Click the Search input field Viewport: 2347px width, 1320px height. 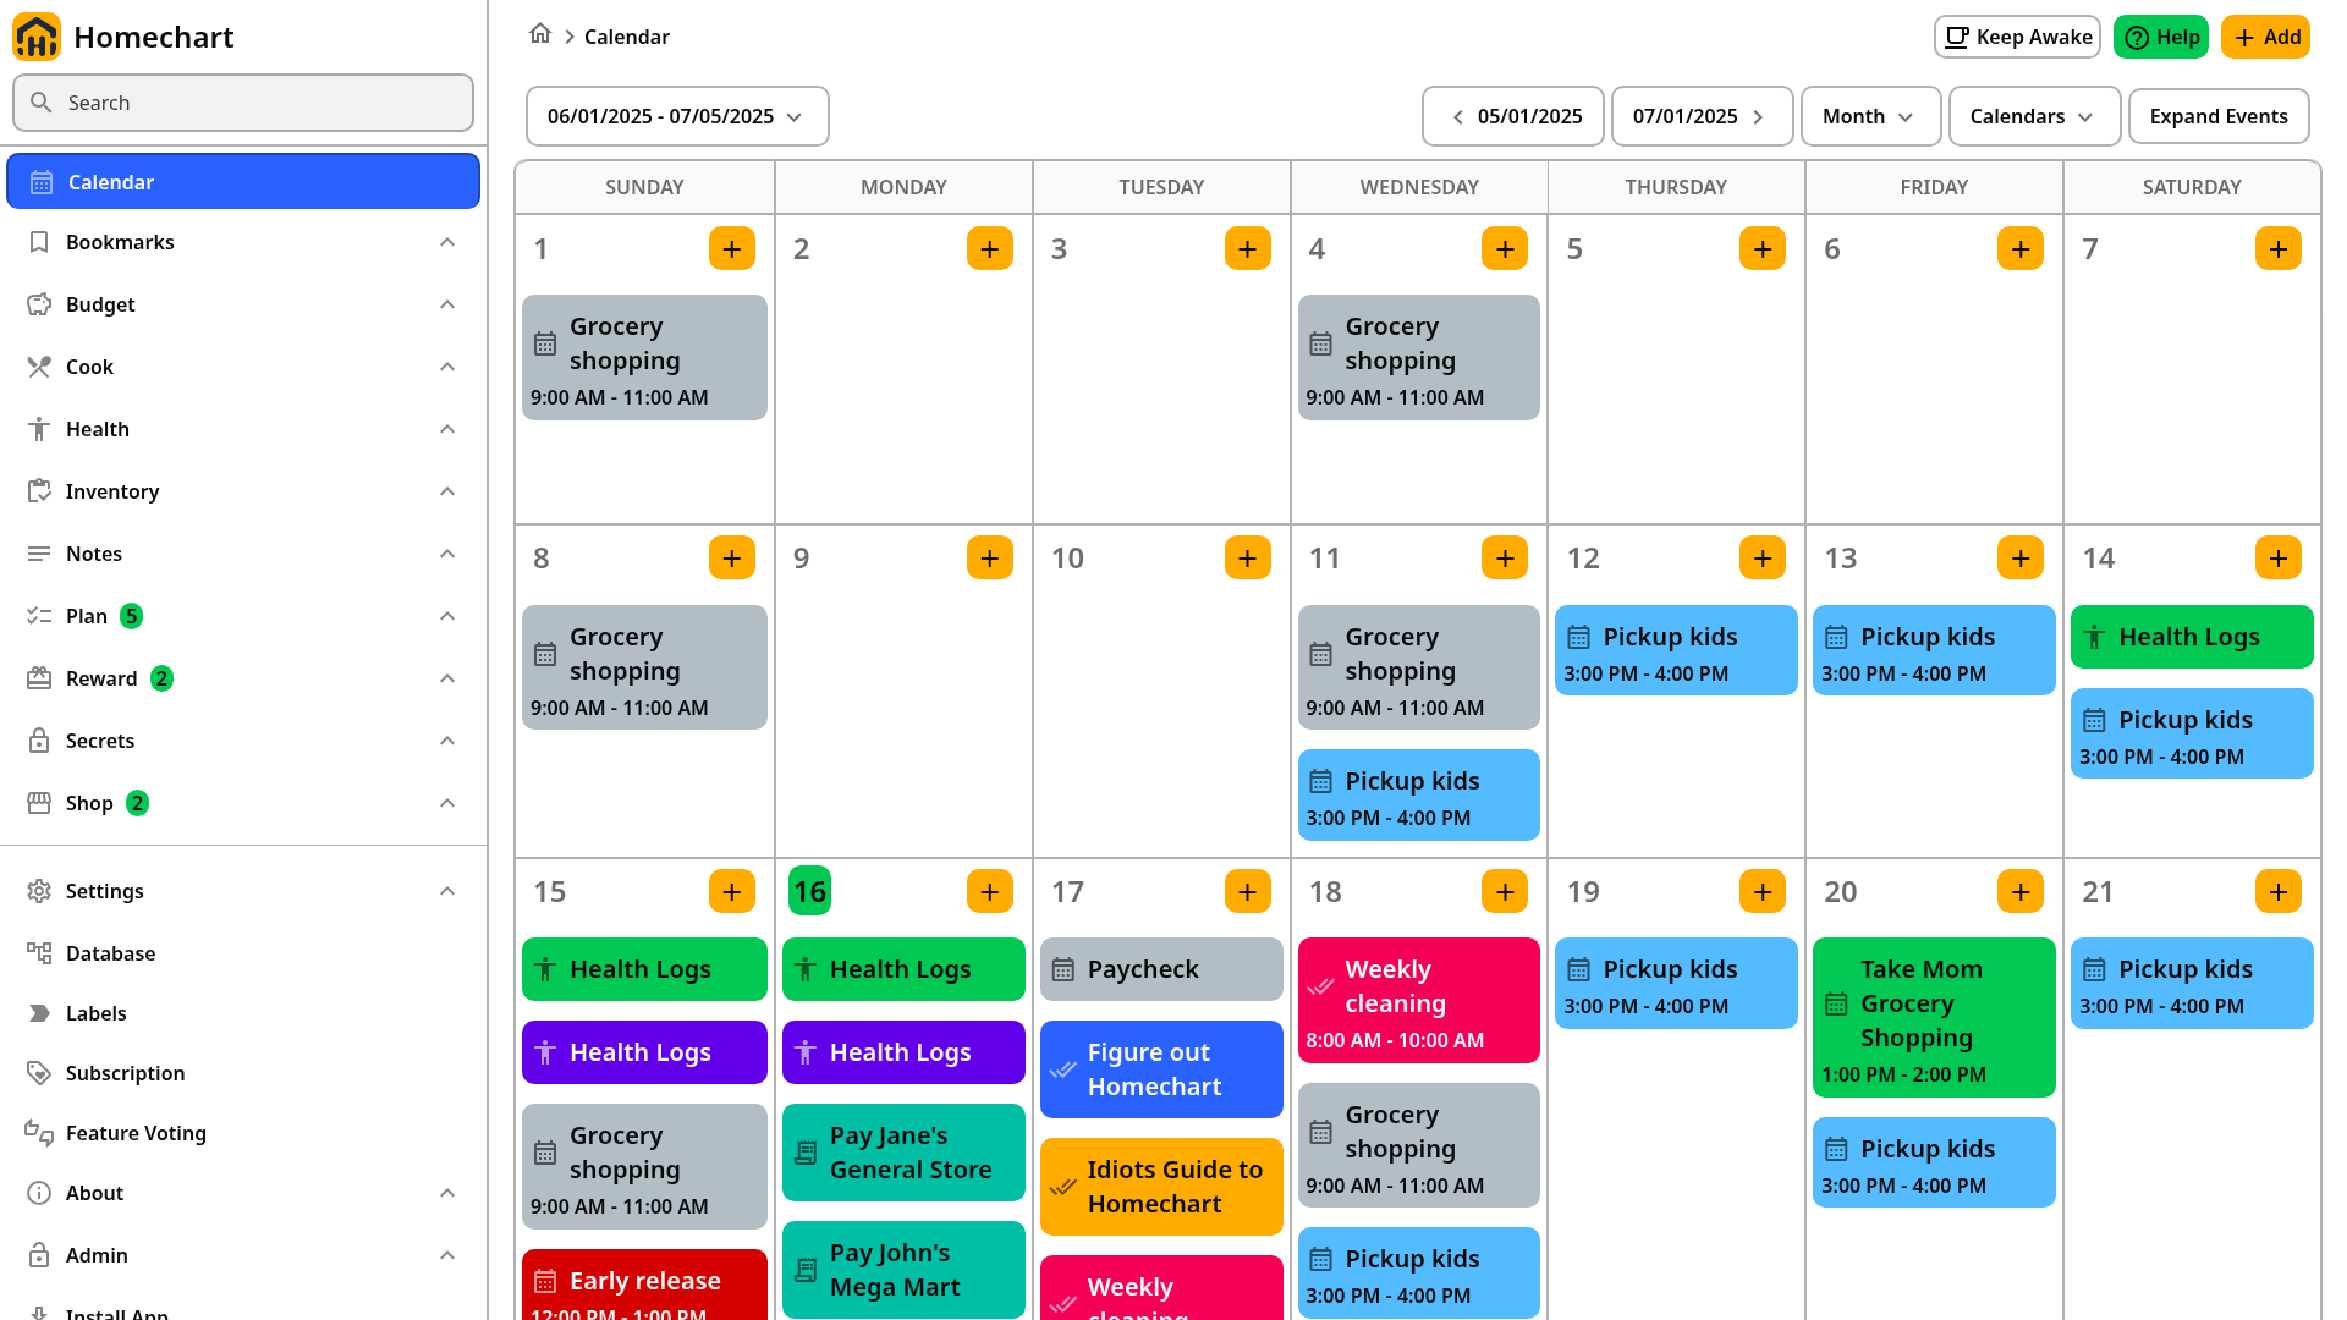pos(243,102)
